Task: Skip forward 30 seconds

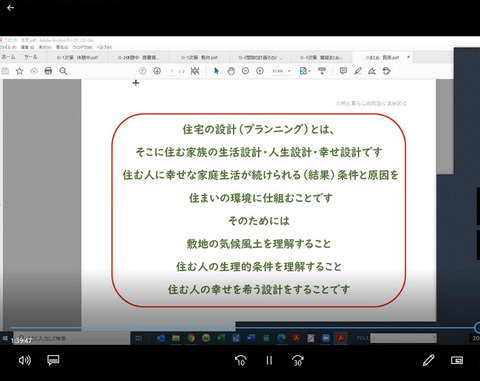Action: click(298, 360)
